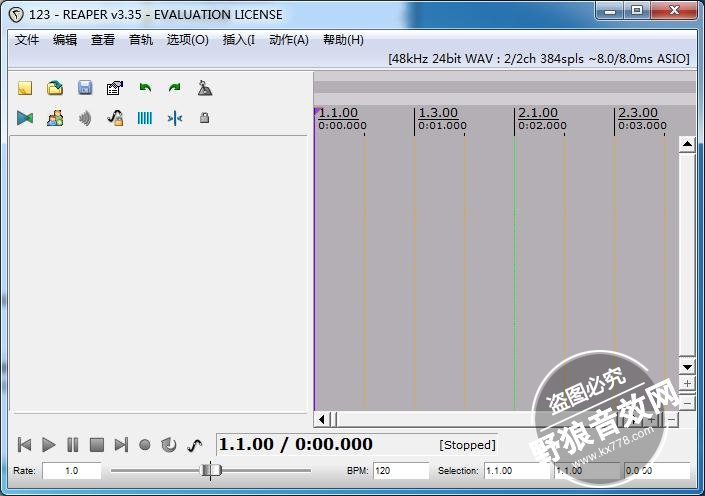Click the horizontal scrollbar left arrow
Image resolution: width=705 pixels, height=496 pixels.
click(322, 420)
